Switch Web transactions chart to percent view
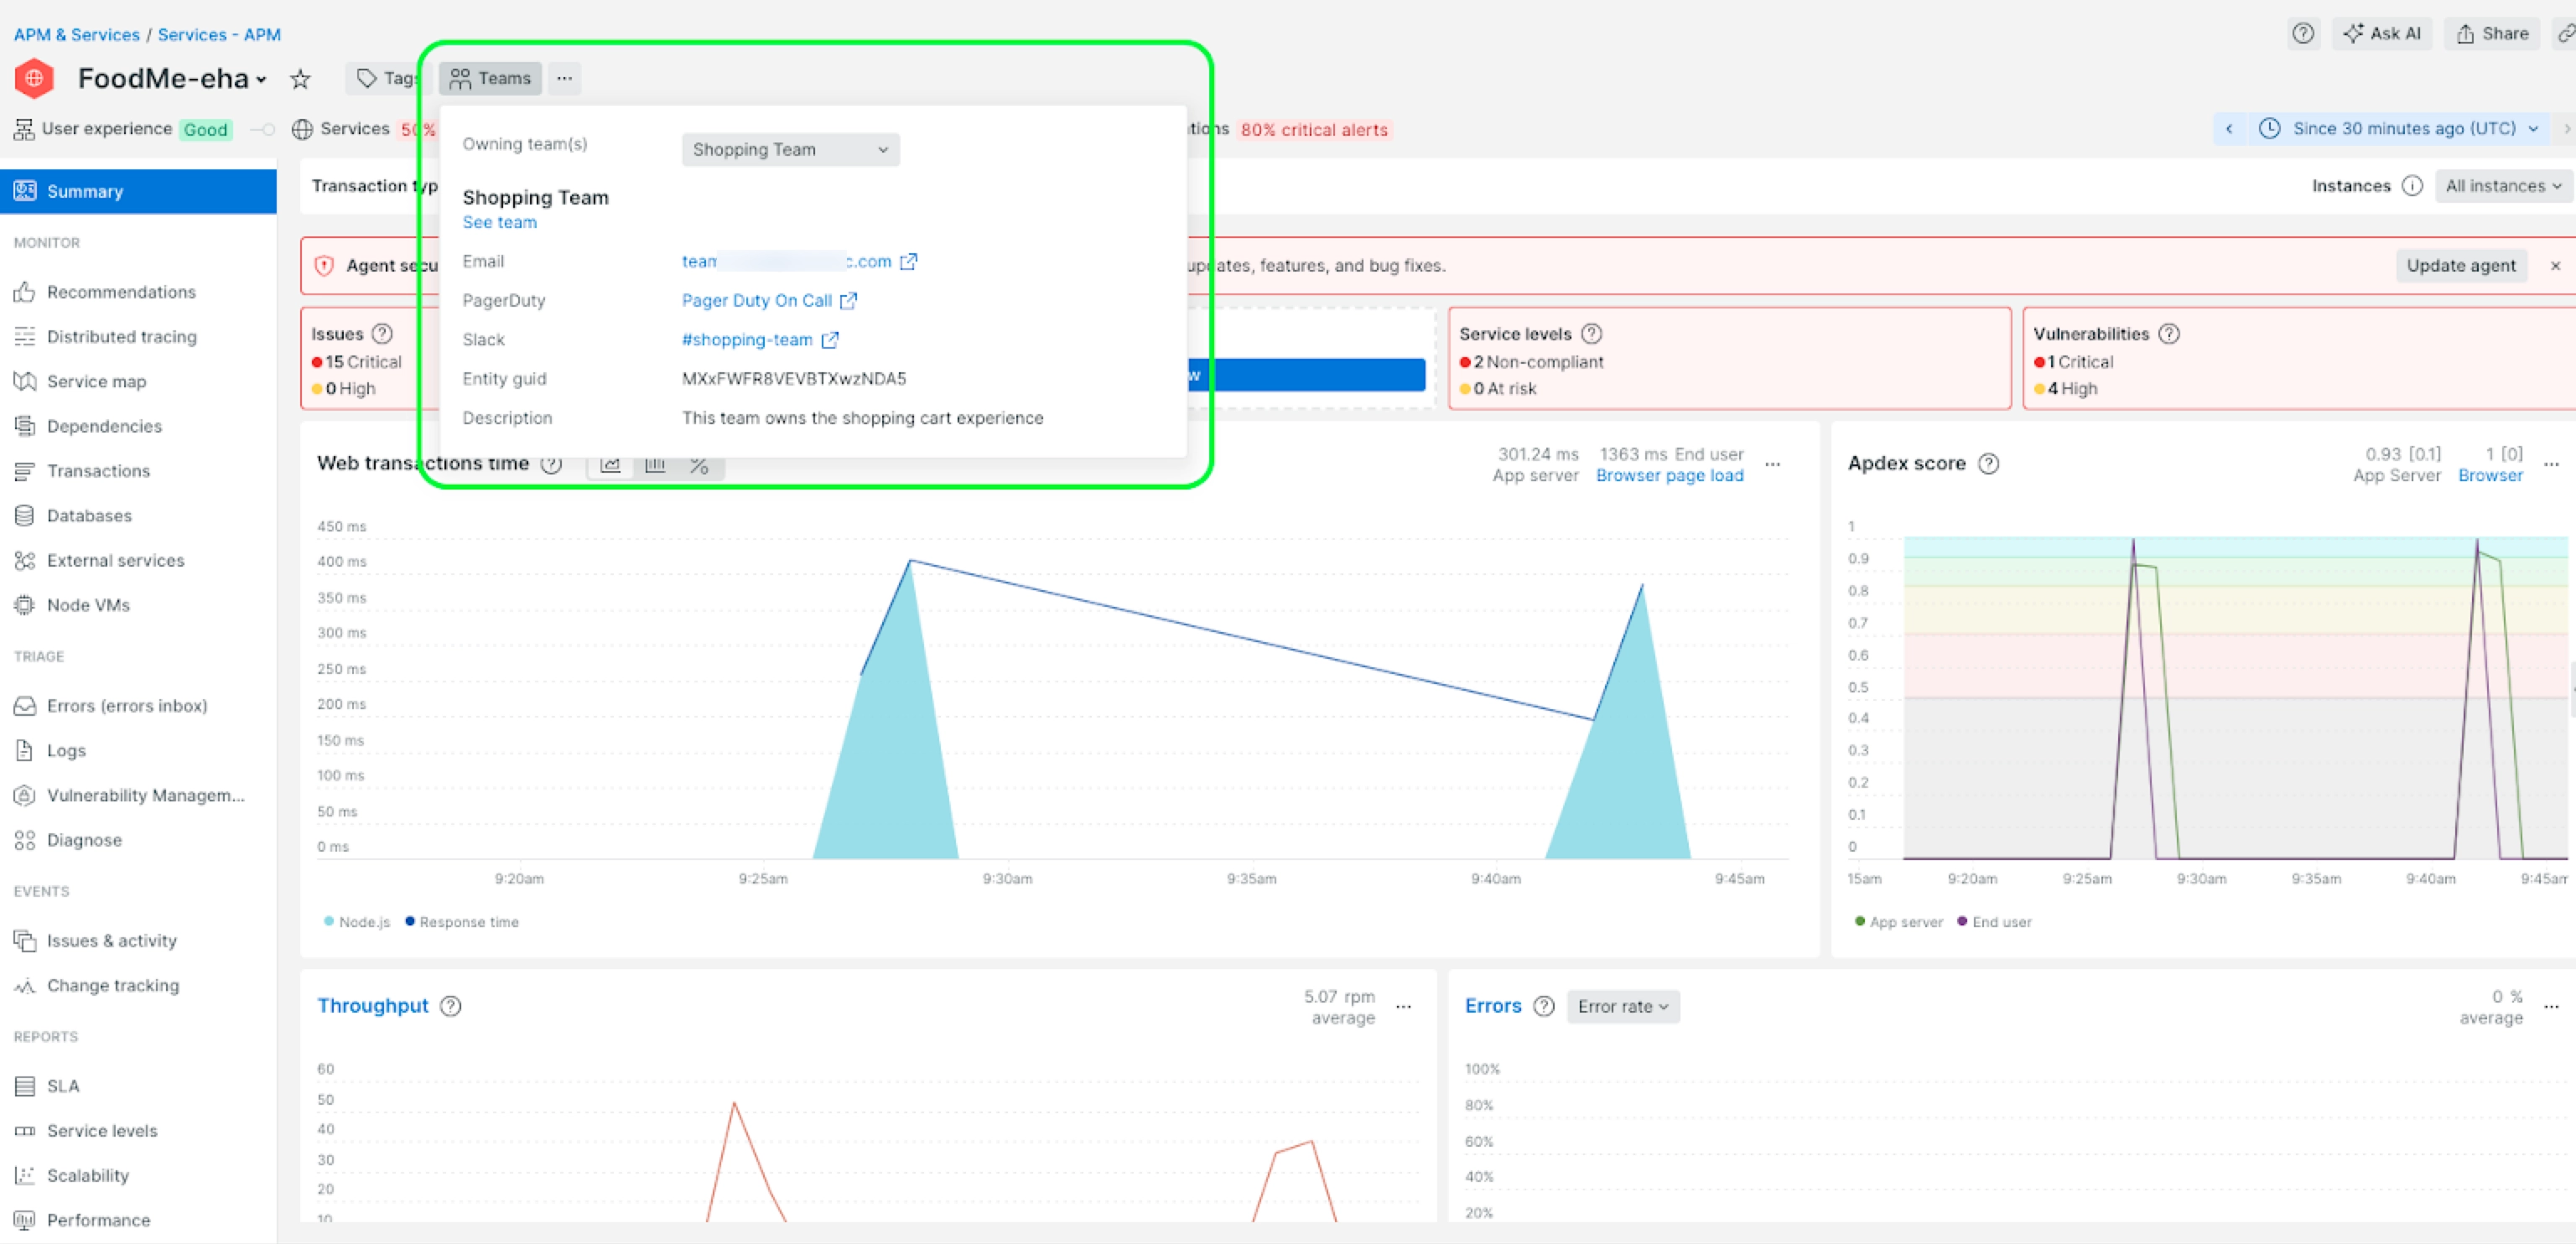The width and height of the screenshot is (2576, 1244). [x=699, y=465]
